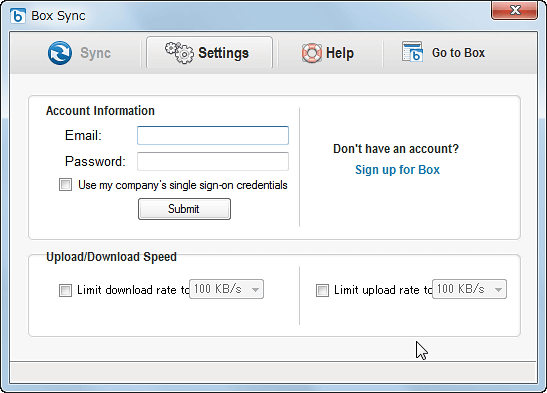Open the Help tab label
The width and height of the screenshot is (547, 393).
(340, 53)
